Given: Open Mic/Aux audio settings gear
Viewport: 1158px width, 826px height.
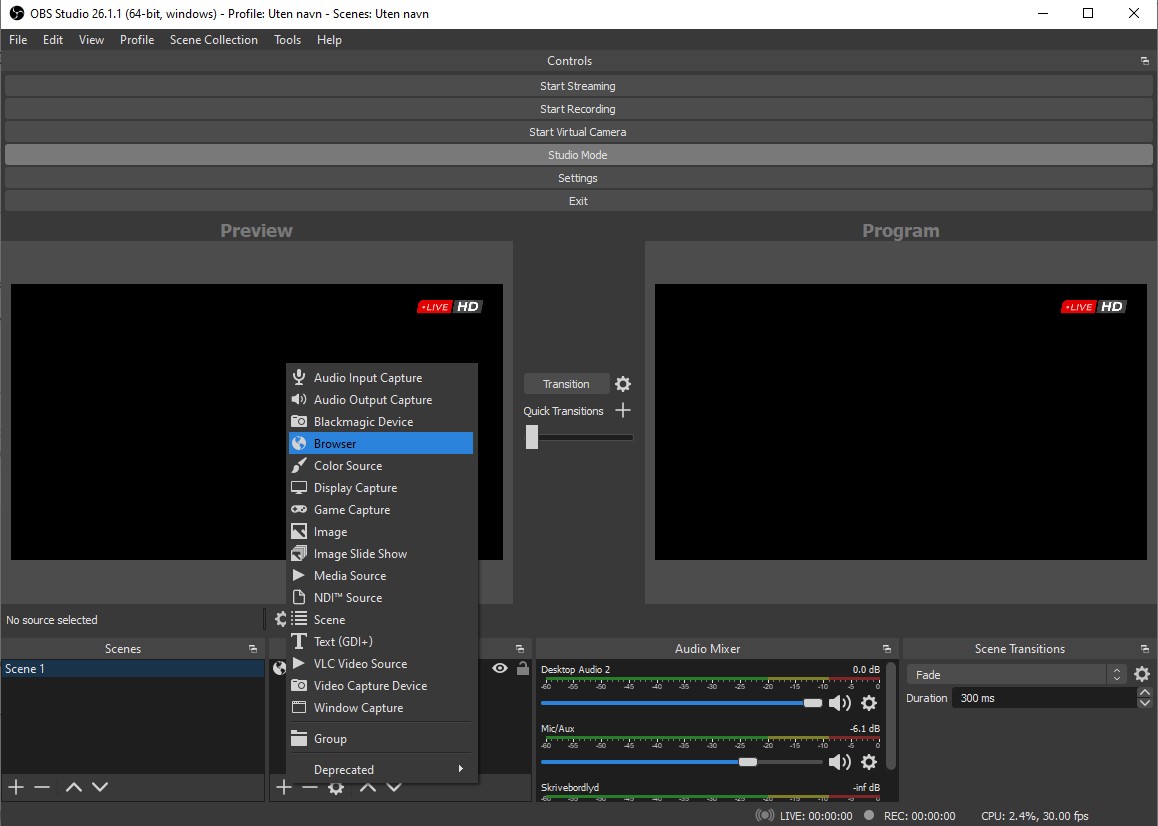Looking at the screenshot, I should tap(869, 762).
